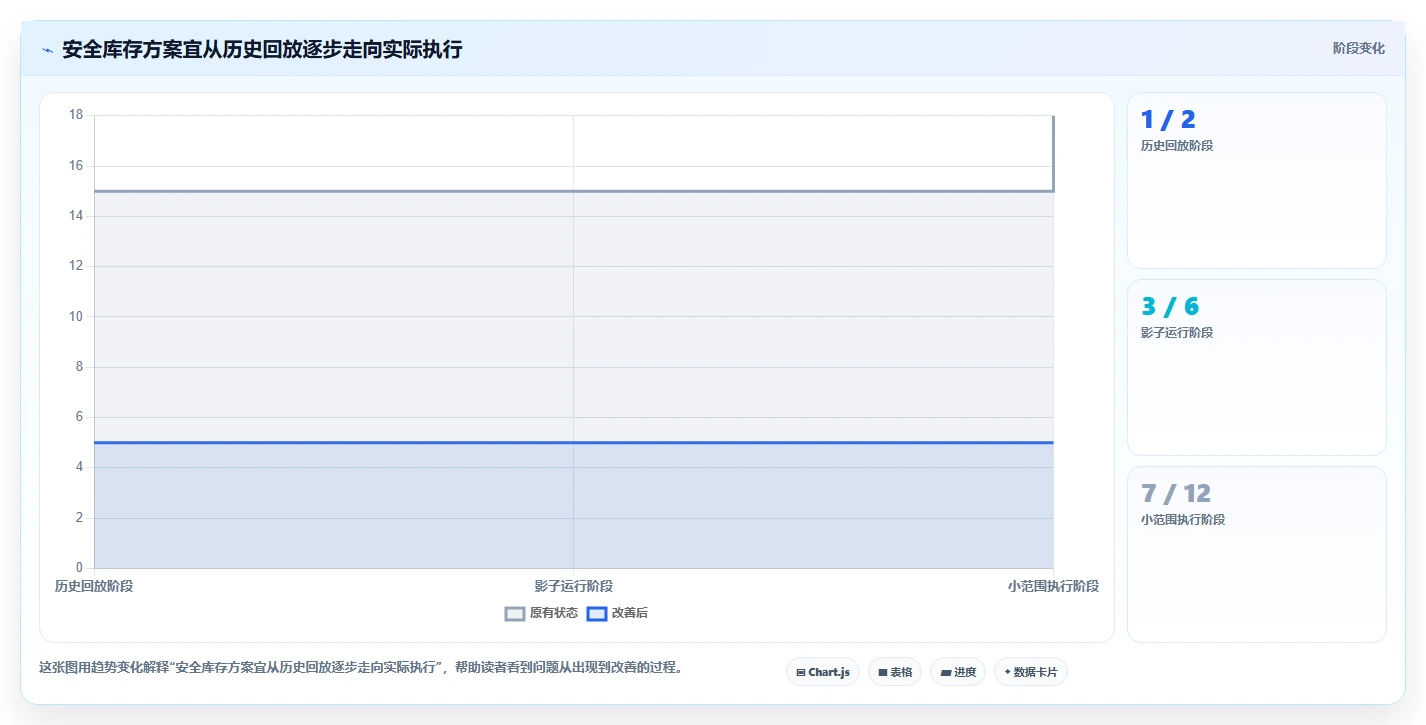Image resolution: width=1426 pixels, height=725 pixels.
Task: Click the 历史回放阶段 card caption
Action: [x=1177, y=146]
